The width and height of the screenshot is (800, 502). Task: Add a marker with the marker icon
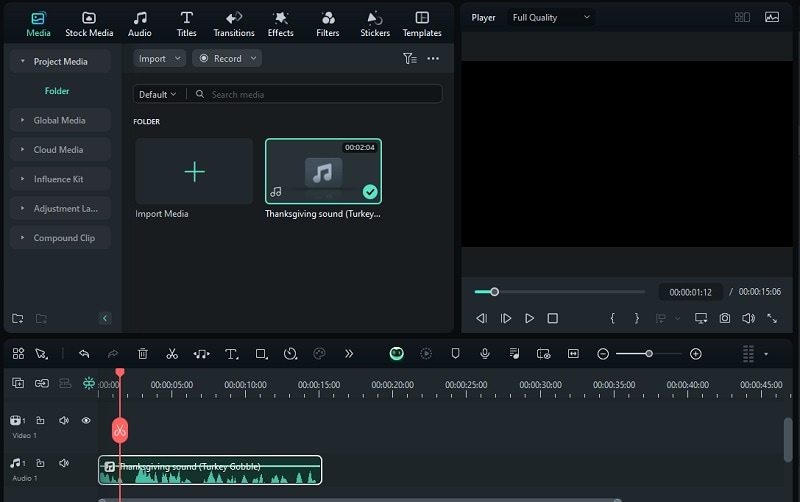[456, 354]
